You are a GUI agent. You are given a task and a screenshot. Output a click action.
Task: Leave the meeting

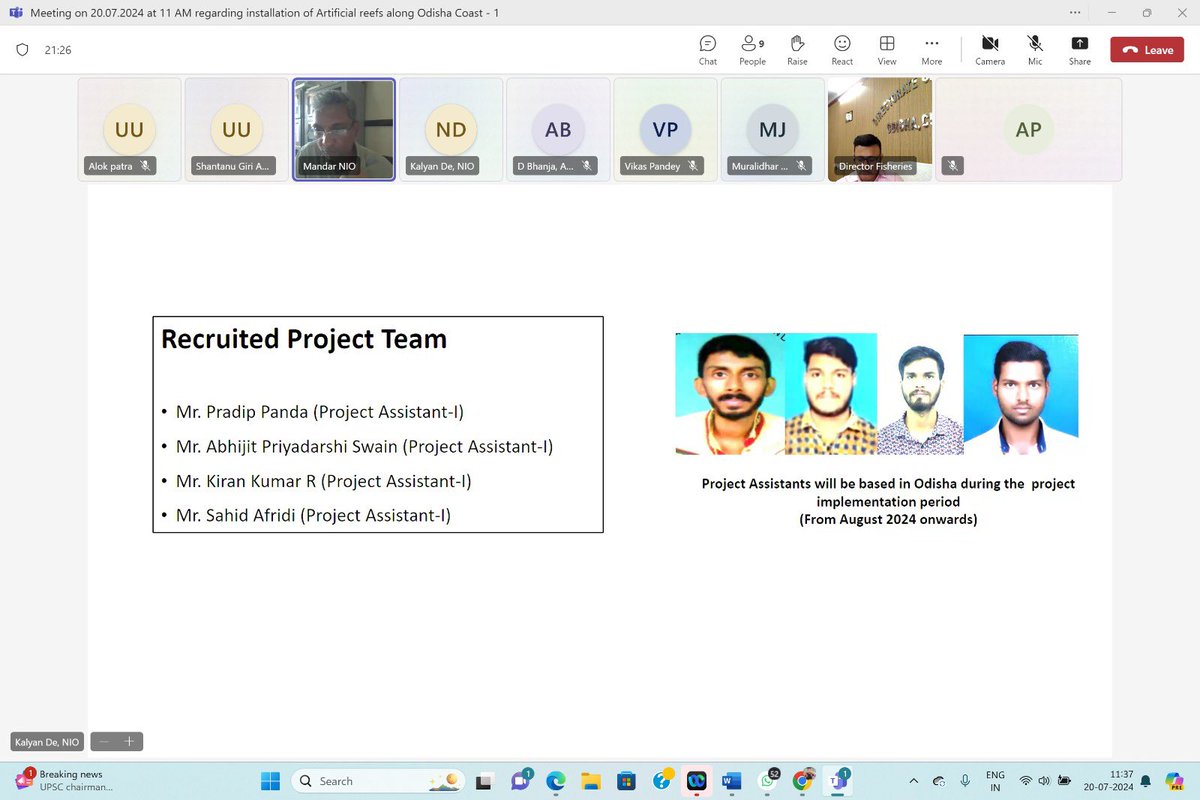tap(1147, 50)
